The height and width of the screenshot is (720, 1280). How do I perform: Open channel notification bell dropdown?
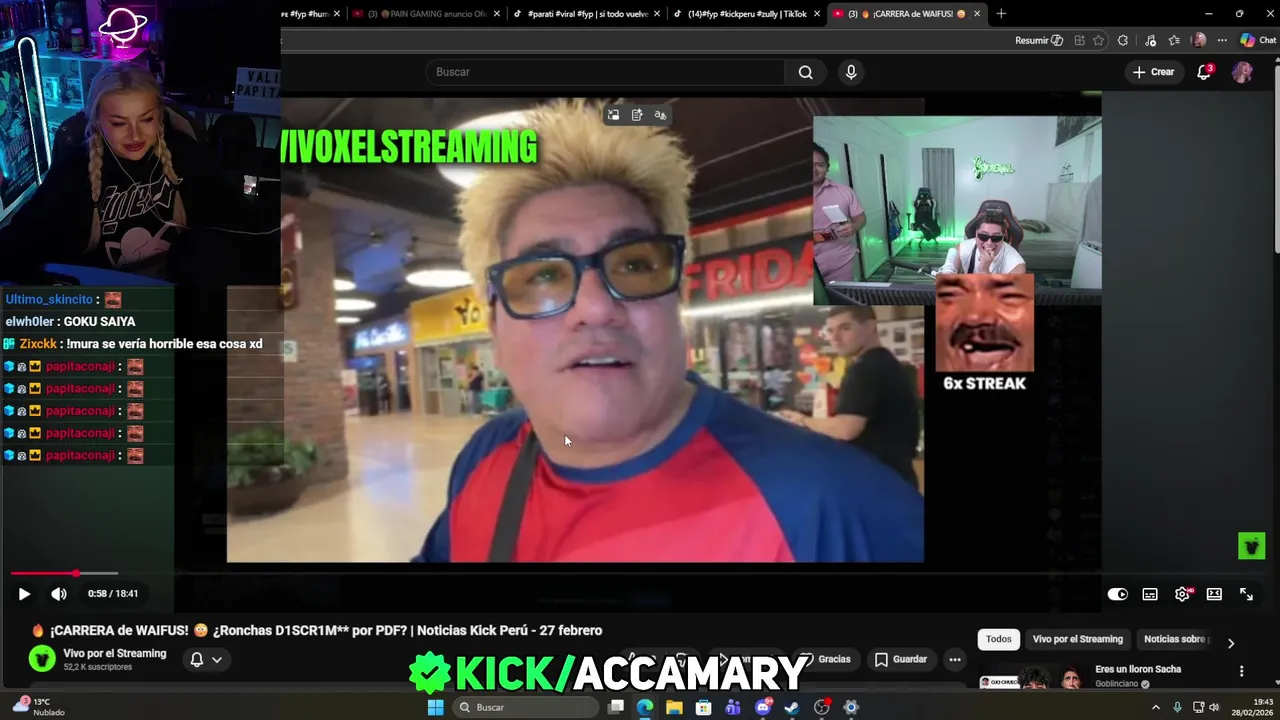point(206,660)
